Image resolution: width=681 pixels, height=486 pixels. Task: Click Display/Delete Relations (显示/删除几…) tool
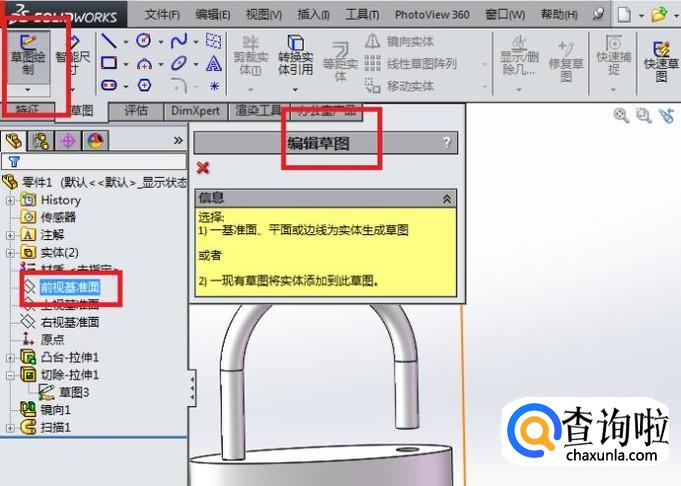519,56
